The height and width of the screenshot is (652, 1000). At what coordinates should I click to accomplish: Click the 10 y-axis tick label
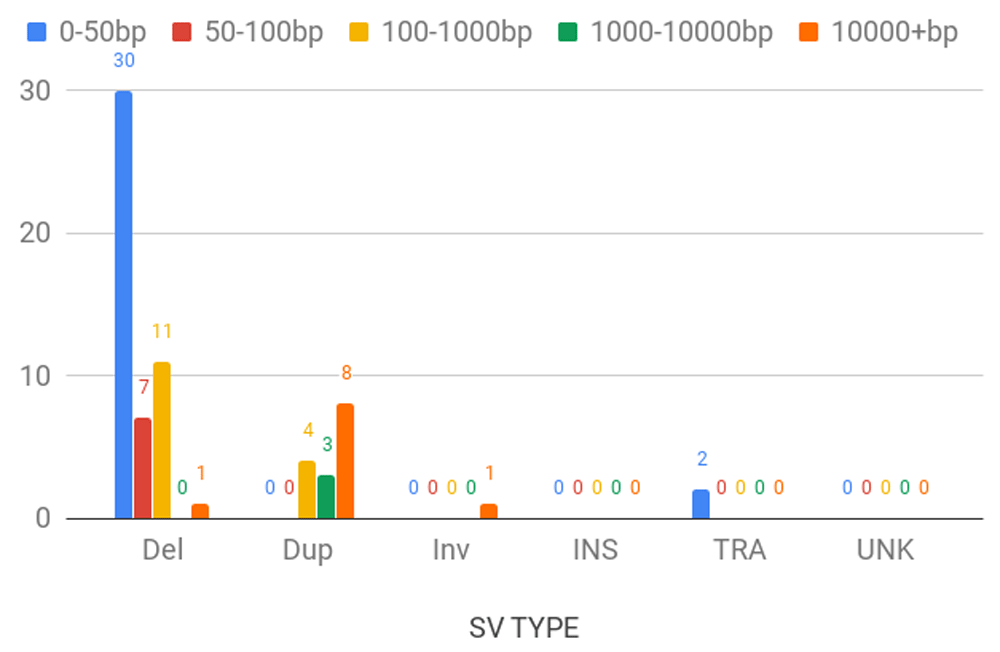coord(35,376)
